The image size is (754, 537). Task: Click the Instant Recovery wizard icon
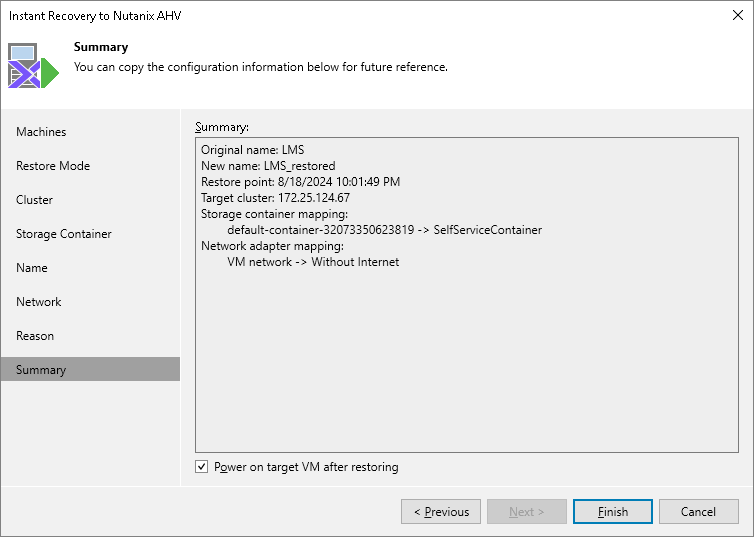[x=33, y=66]
